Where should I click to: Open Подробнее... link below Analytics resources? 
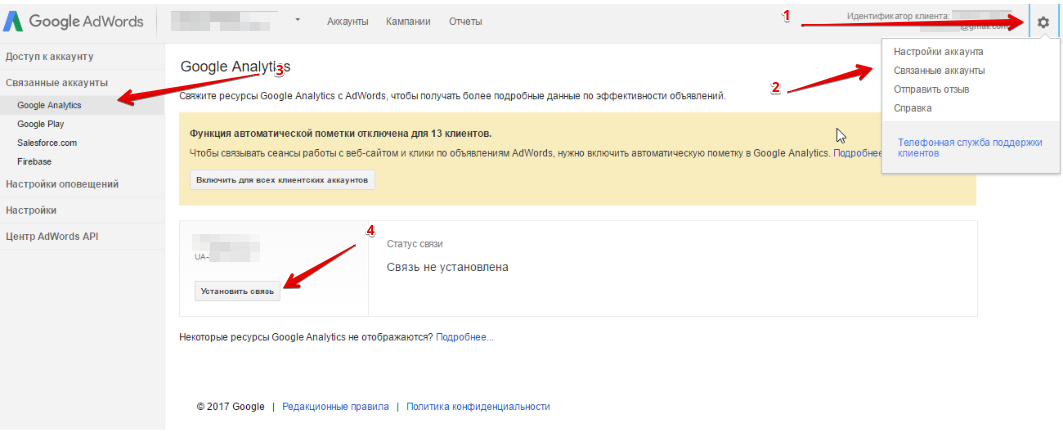[465, 337]
